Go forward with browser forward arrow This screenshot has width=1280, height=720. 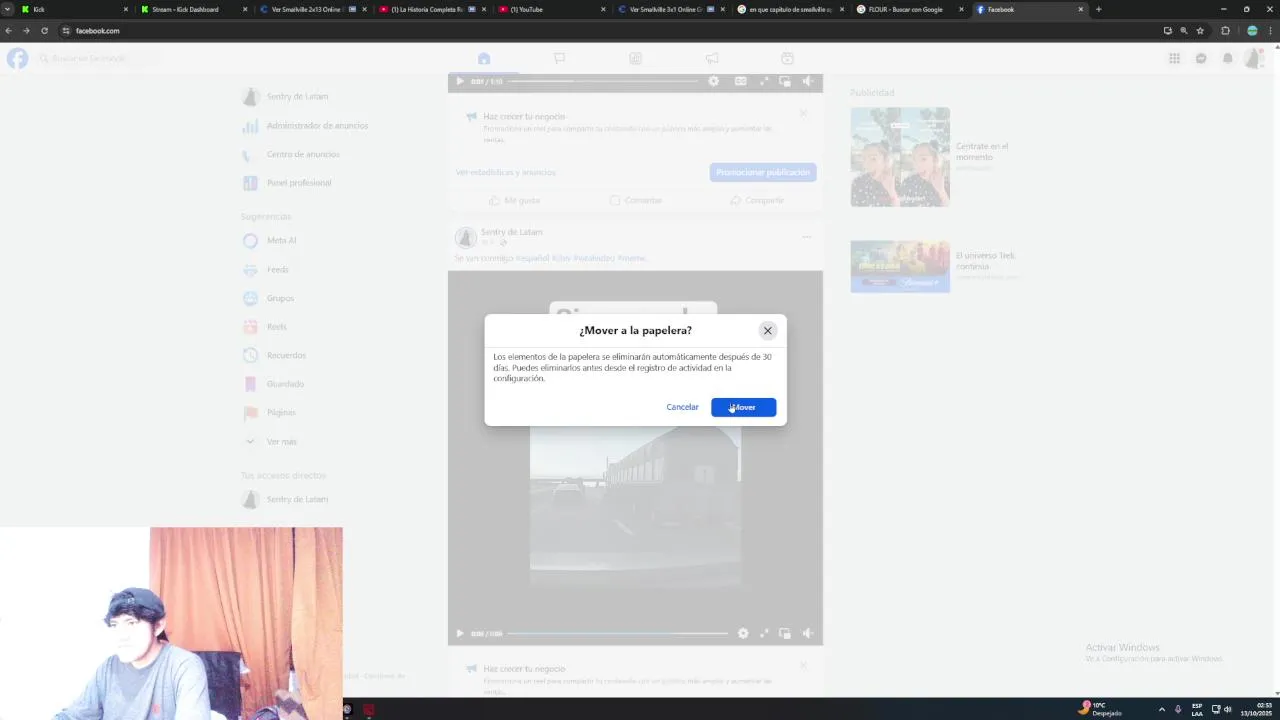[26, 31]
